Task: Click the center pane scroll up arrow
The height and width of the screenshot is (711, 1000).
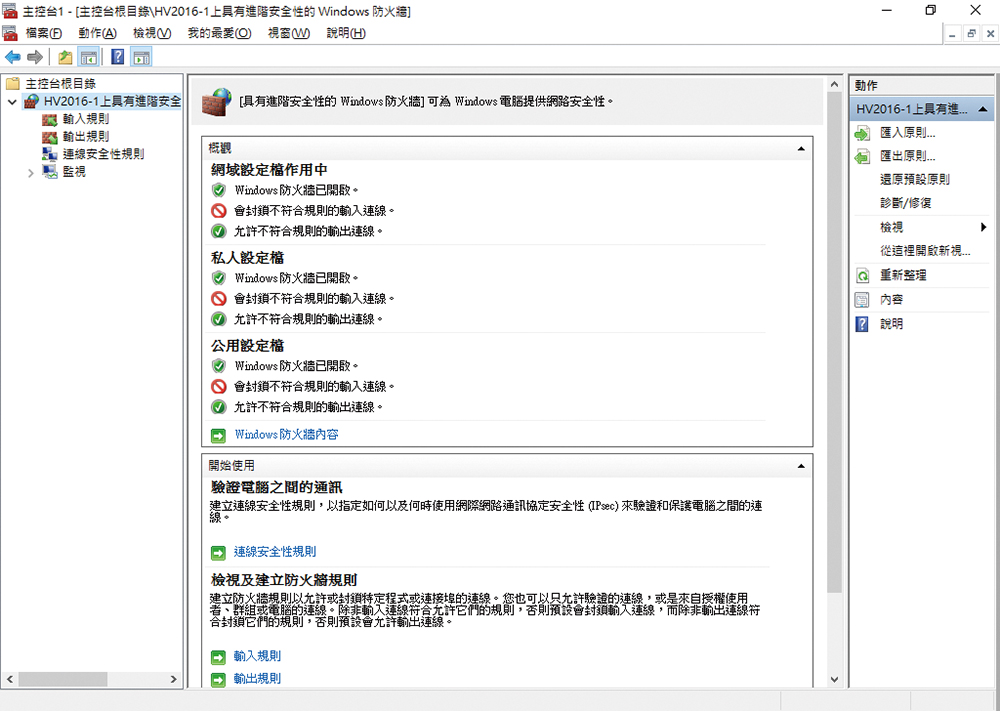Action: [834, 84]
